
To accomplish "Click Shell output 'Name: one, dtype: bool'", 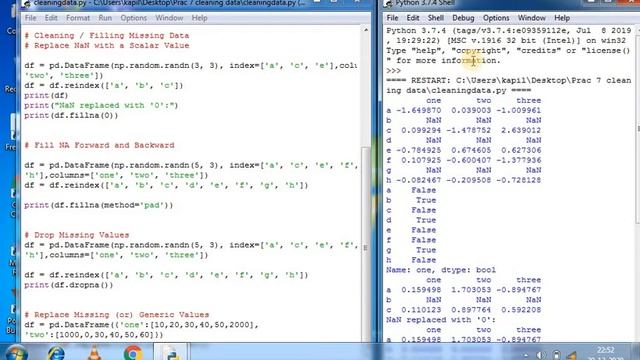I will (x=441, y=270).
